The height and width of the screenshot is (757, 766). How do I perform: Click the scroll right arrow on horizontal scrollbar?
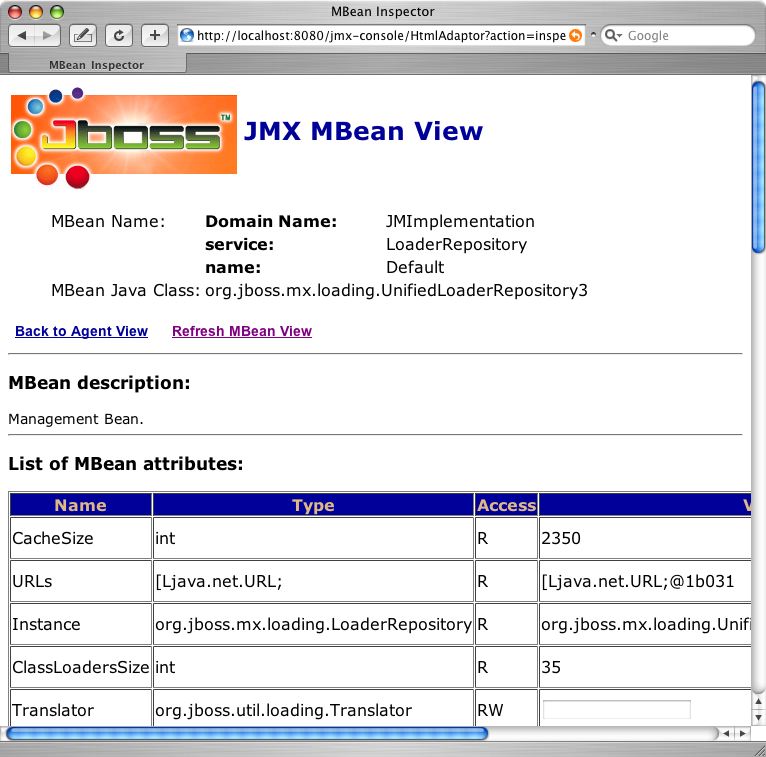coord(743,733)
